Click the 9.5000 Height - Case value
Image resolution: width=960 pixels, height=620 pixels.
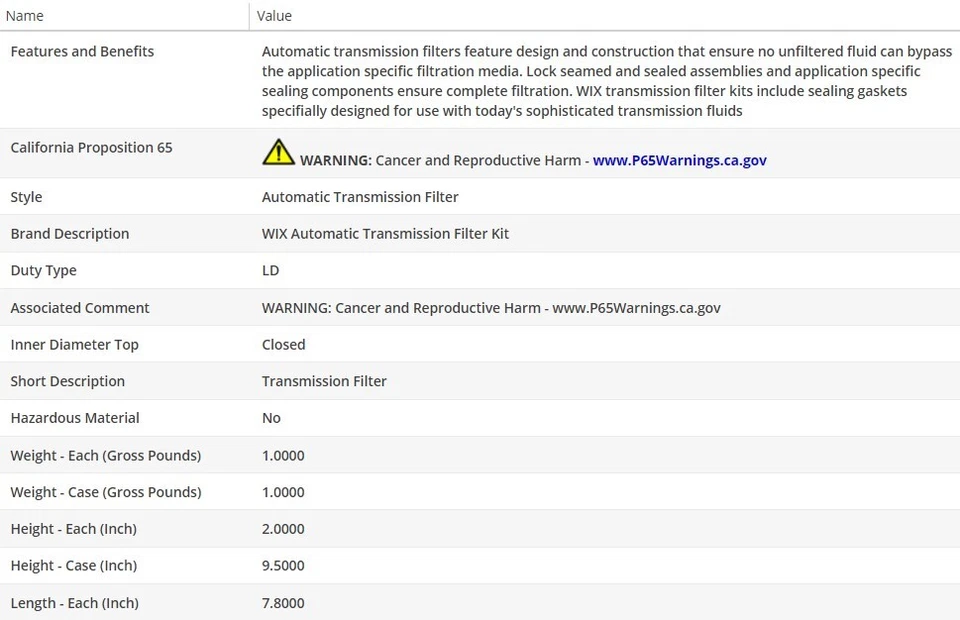click(x=283, y=566)
